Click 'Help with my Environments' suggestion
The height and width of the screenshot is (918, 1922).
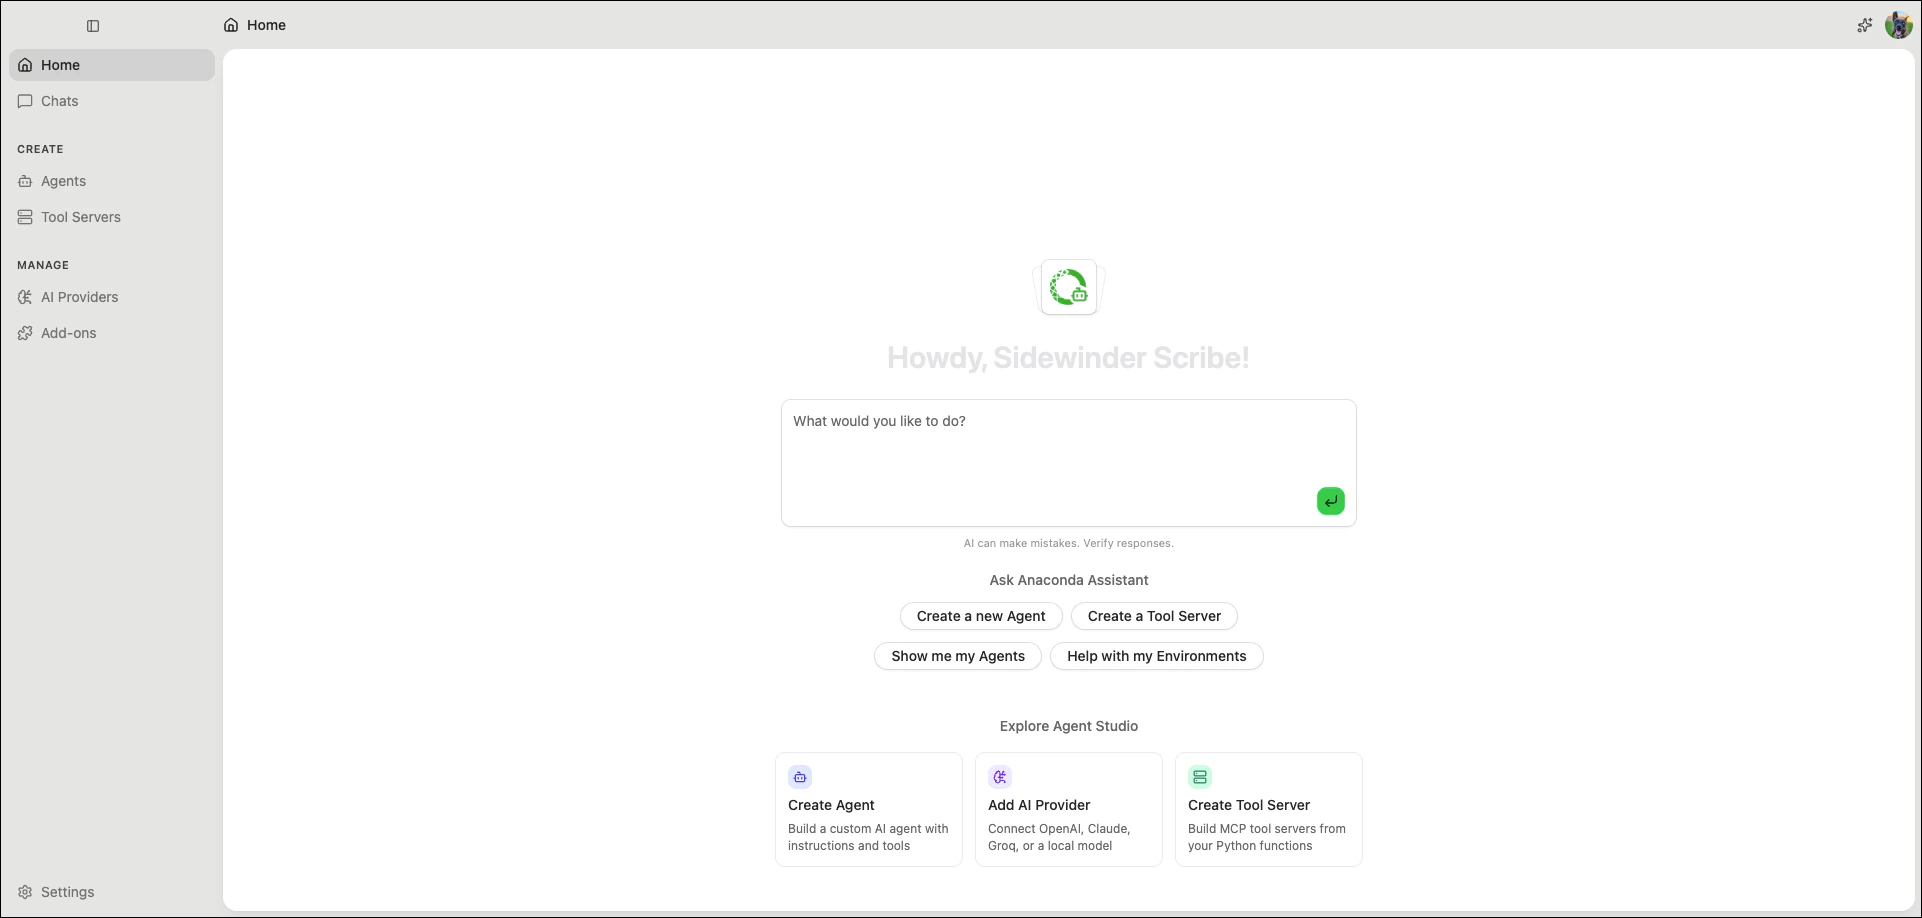click(x=1157, y=656)
